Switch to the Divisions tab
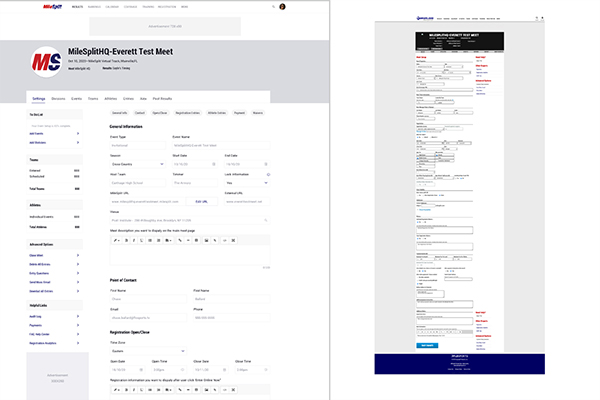This screenshot has height=400, width=600. (59, 99)
